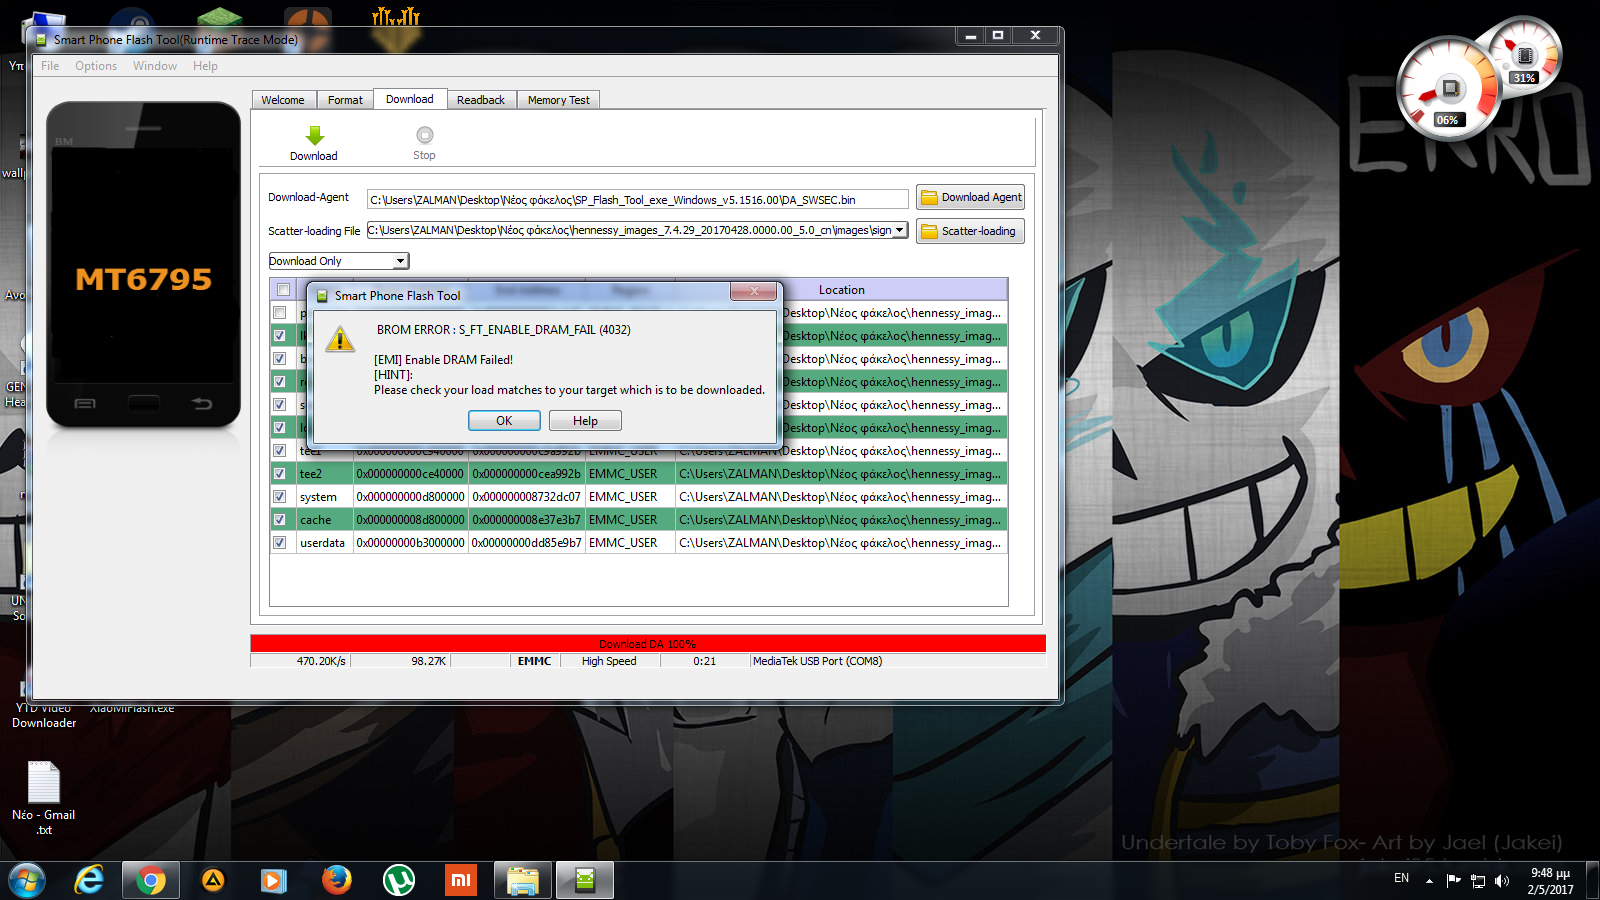Show hidden system tray icons
The height and width of the screenshot is (900, 1600).
pos(1429,880)
